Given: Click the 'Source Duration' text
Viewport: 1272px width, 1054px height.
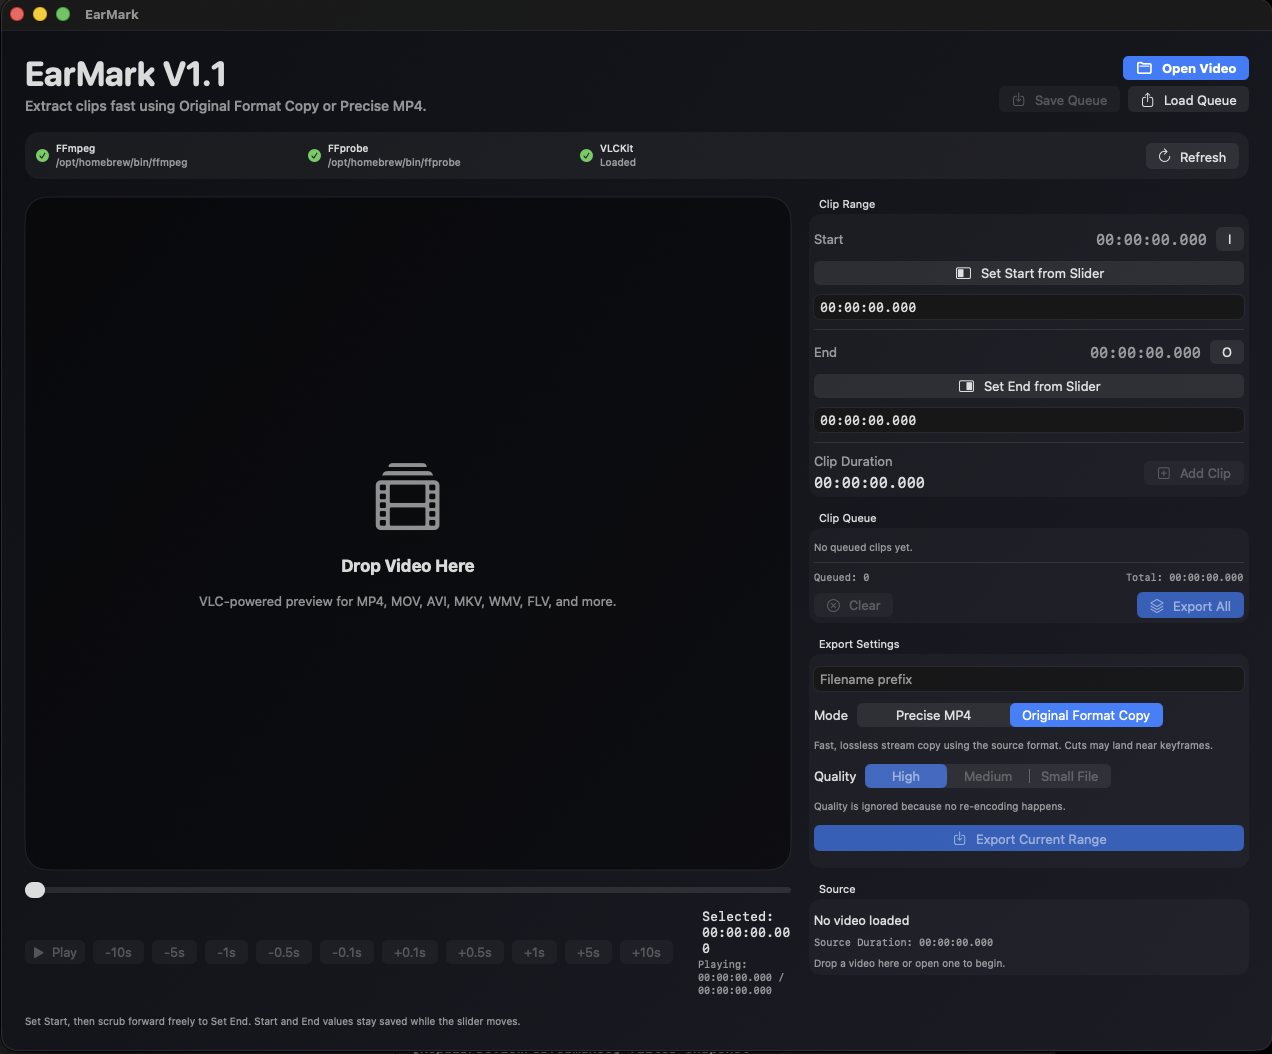Looking at the screenshot, I should (903, 942).
